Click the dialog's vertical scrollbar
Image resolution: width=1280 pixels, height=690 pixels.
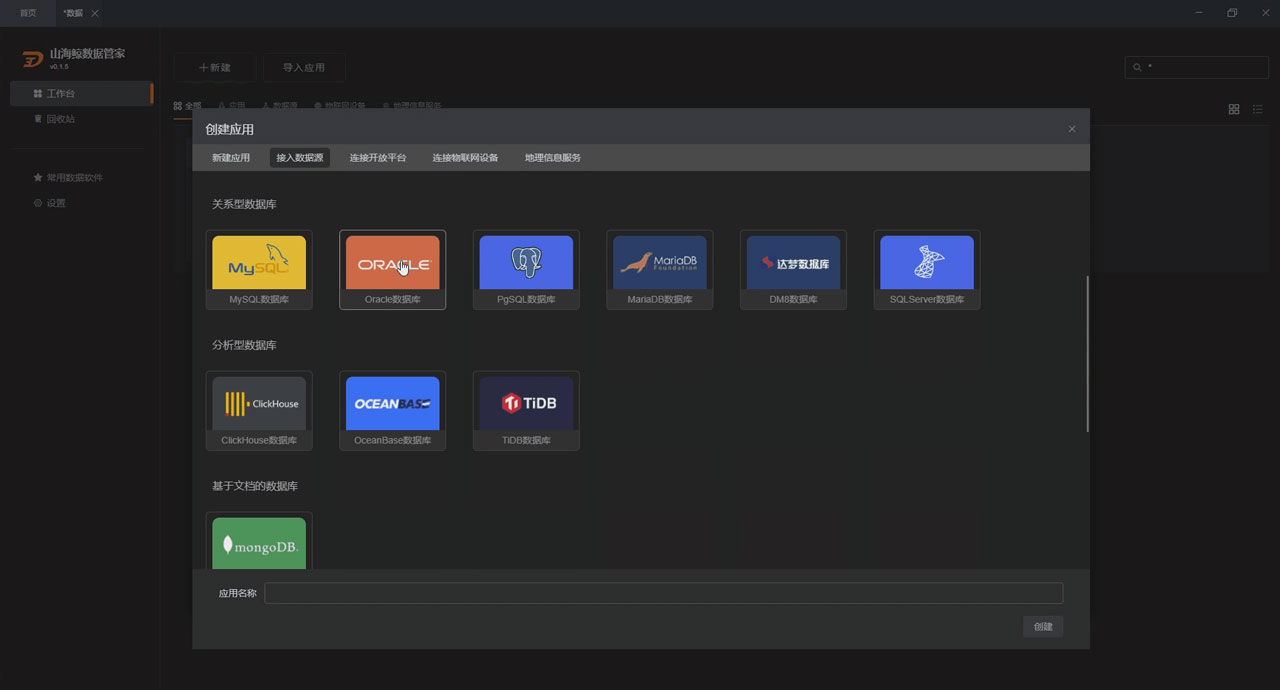click(1087, 353)
